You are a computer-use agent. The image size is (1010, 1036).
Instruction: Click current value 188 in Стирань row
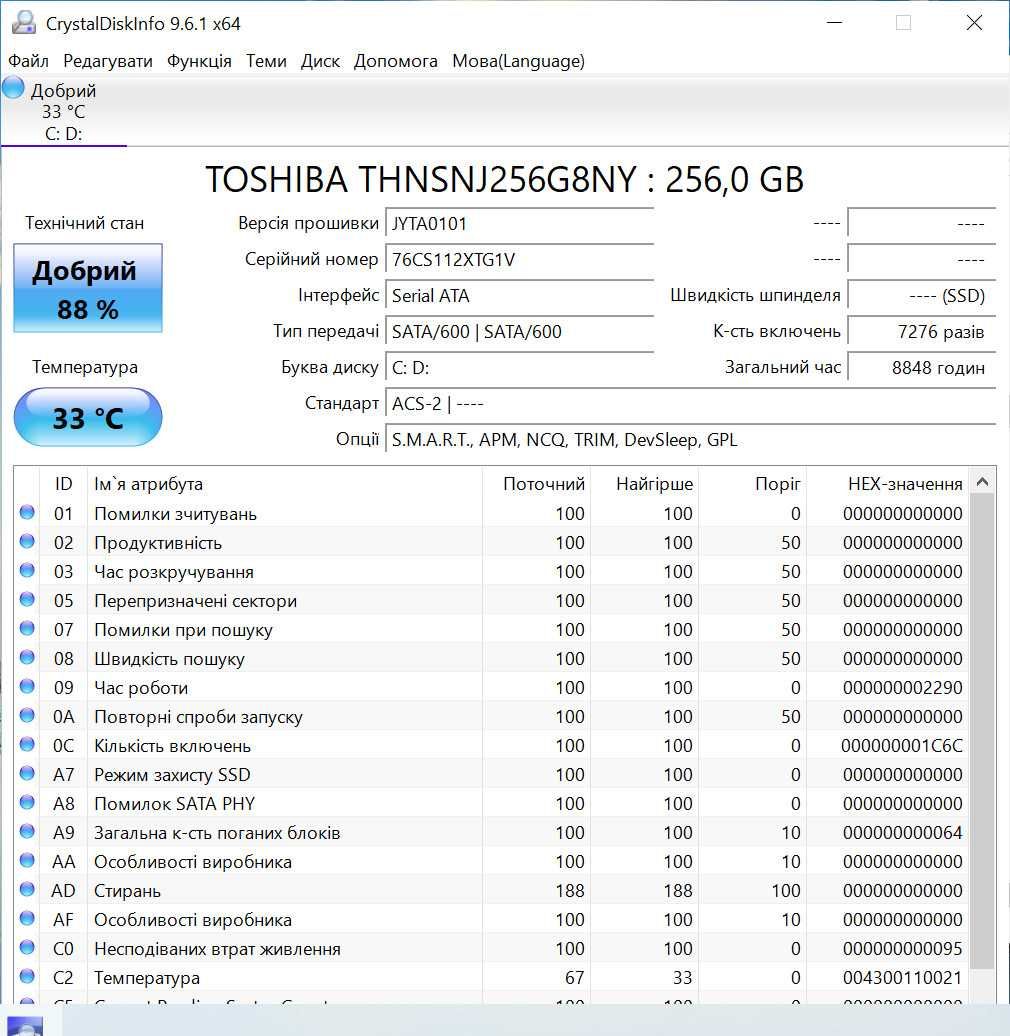569,891
